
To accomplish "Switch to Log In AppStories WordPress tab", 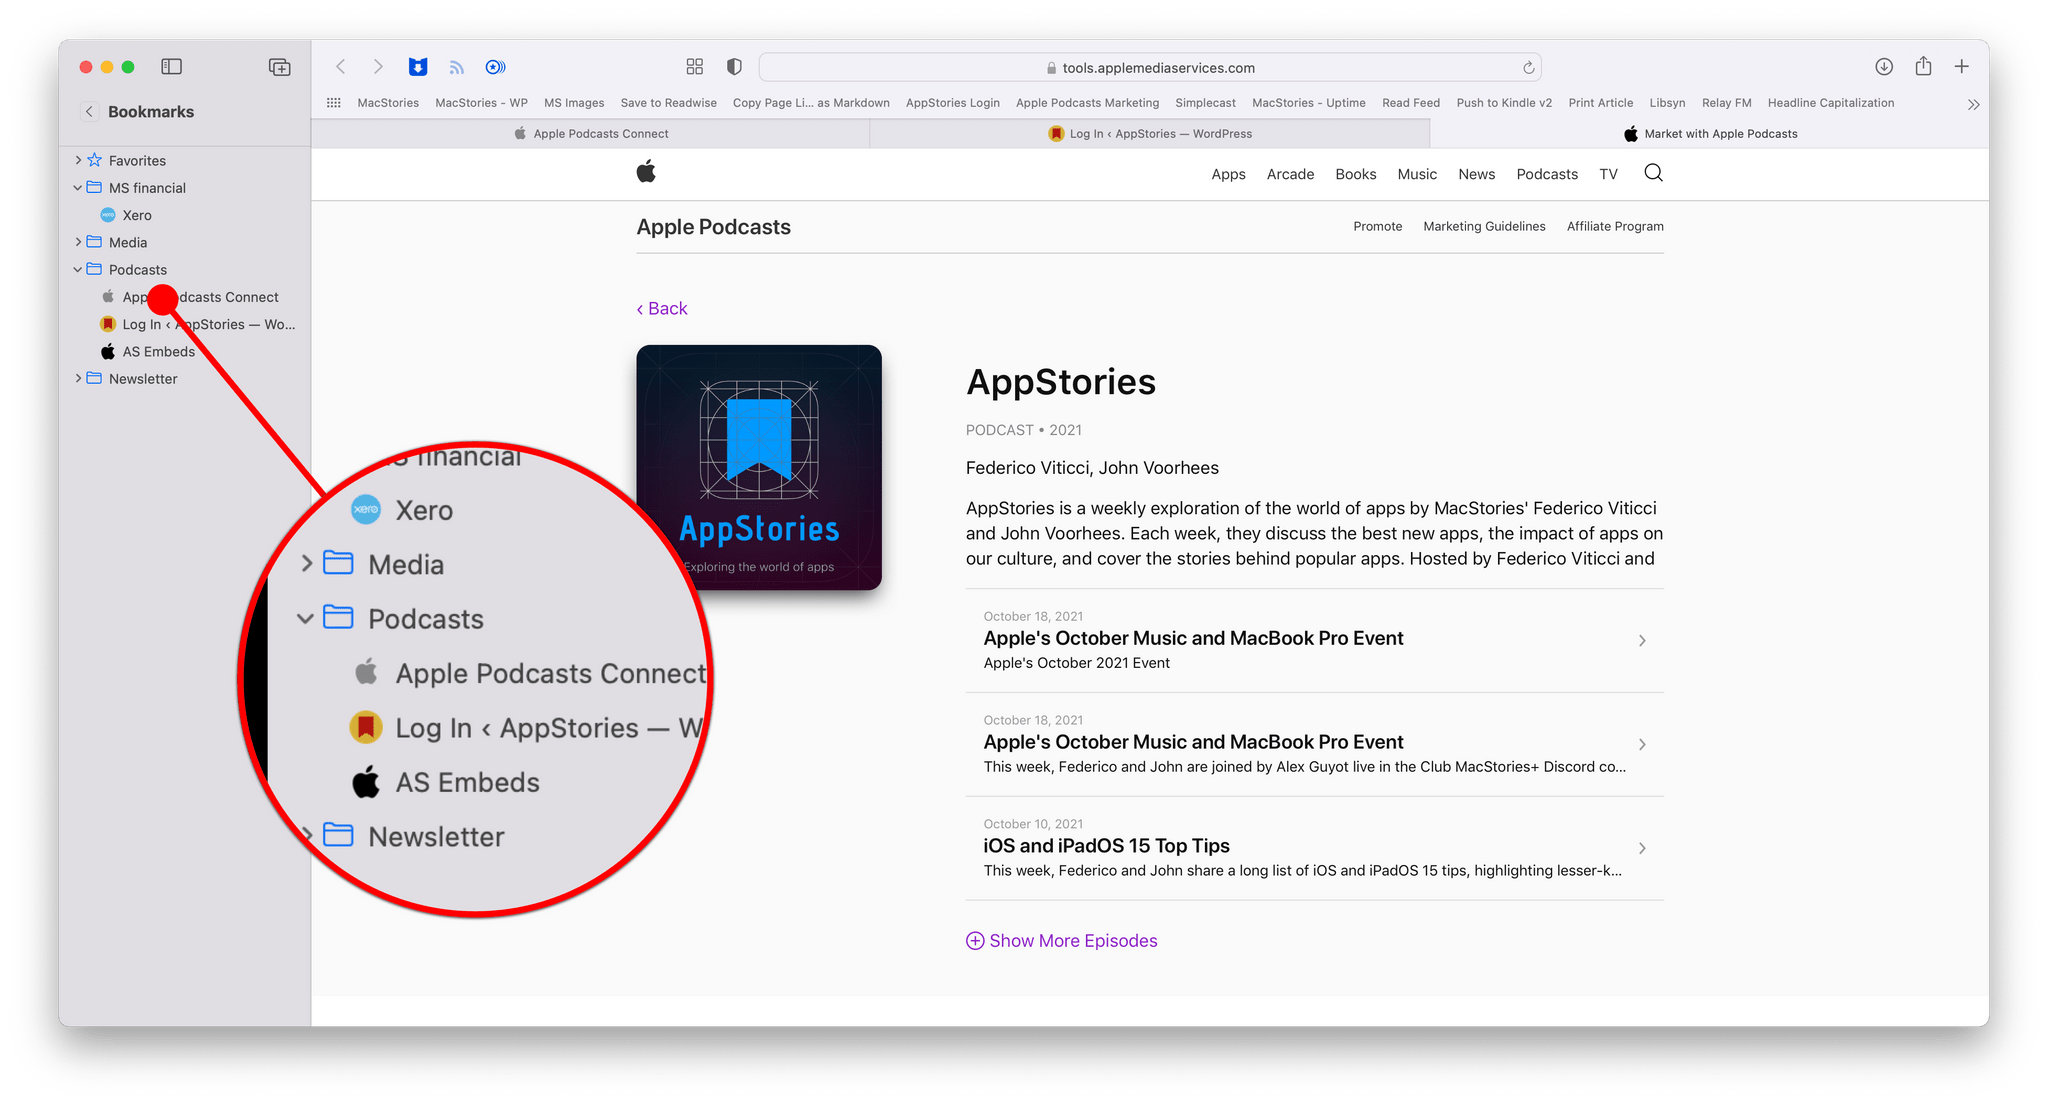I will pos(1150,133).
